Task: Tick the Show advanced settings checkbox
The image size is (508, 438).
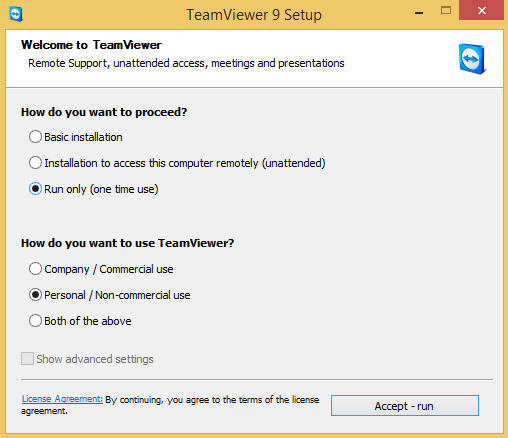Action: click(27, 359)
